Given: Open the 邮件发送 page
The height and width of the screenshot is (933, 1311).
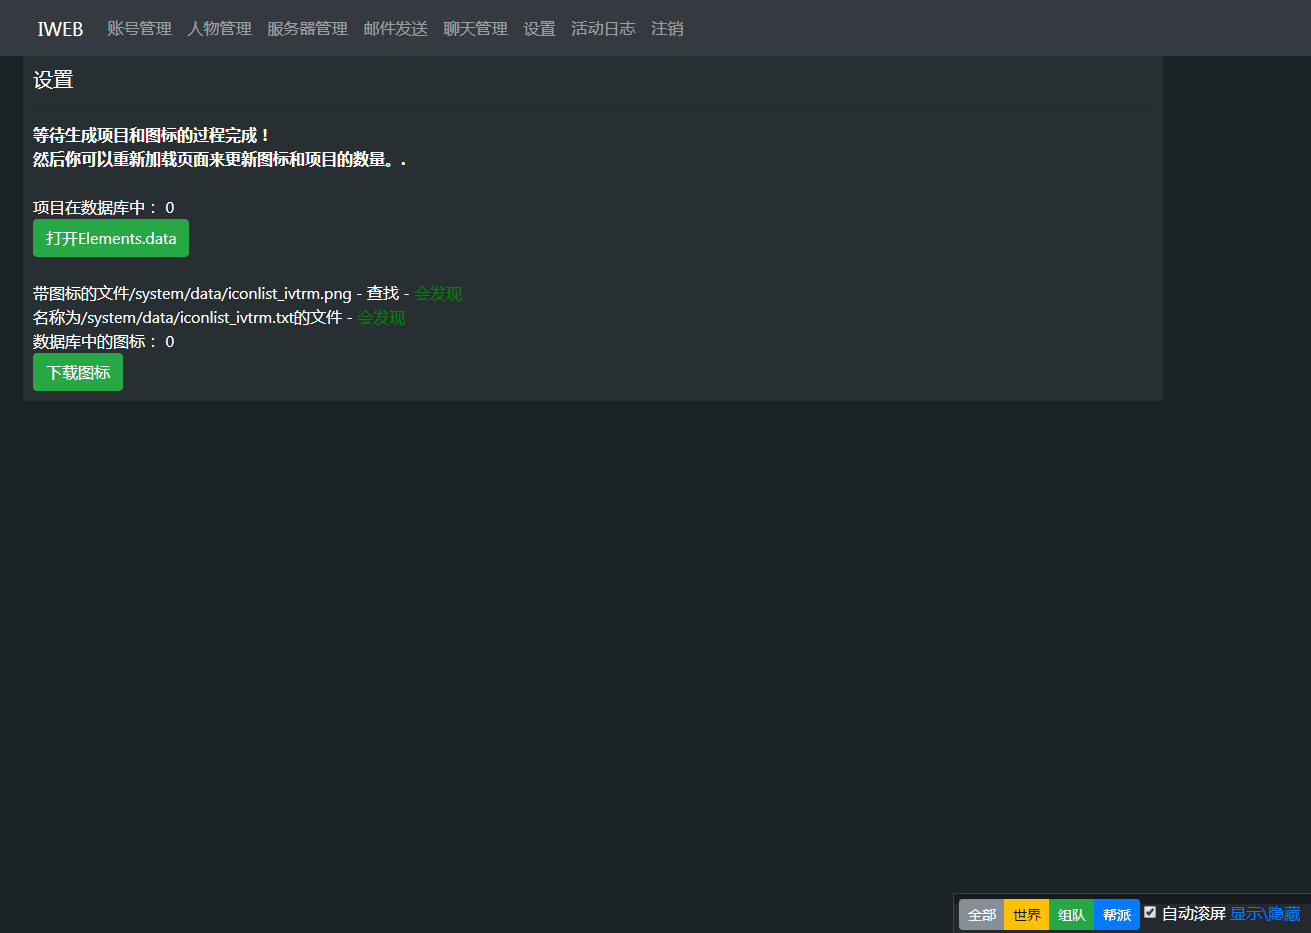Looking at the screenshot, I should tap(395, 28).
